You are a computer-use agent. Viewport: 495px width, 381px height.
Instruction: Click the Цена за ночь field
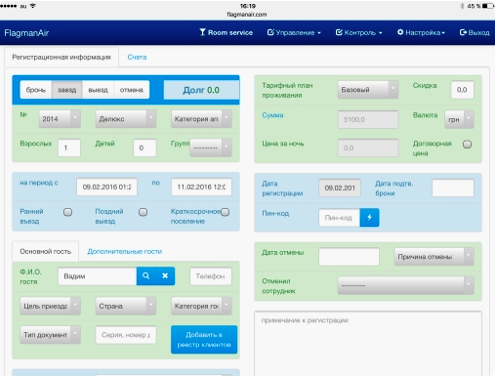point(368,148)
